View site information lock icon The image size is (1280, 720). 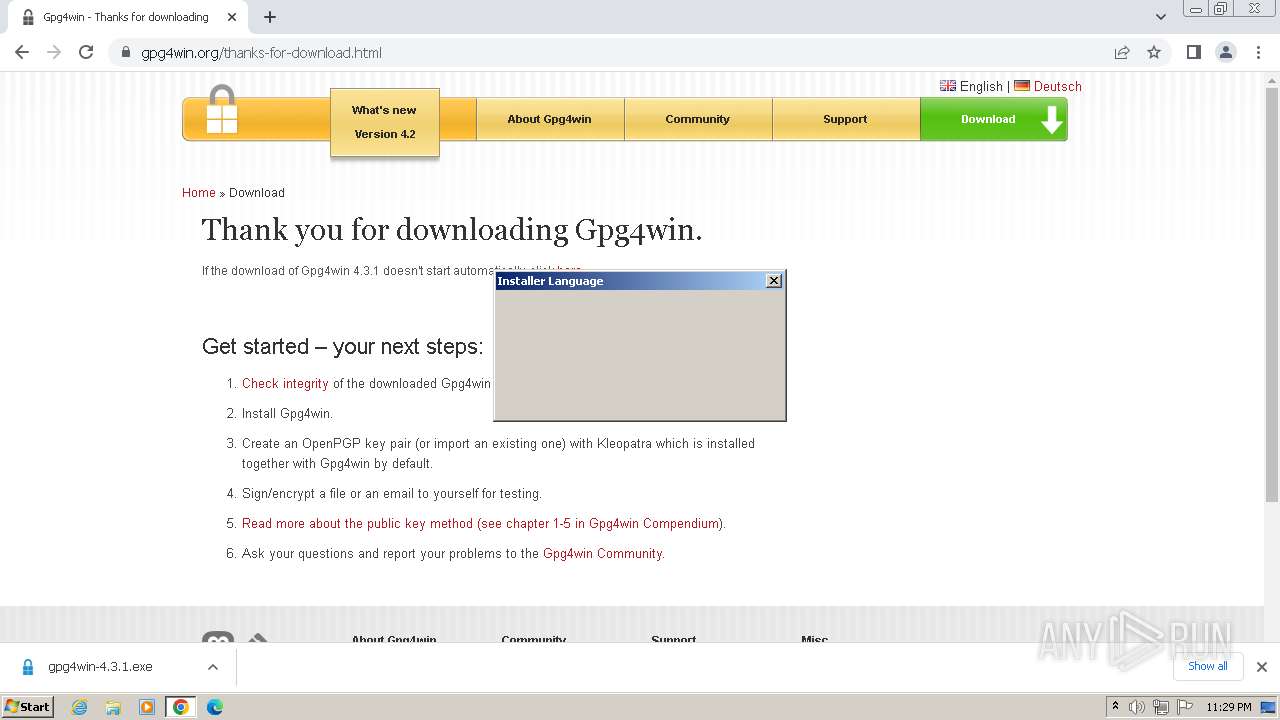(x=126, y=52)
